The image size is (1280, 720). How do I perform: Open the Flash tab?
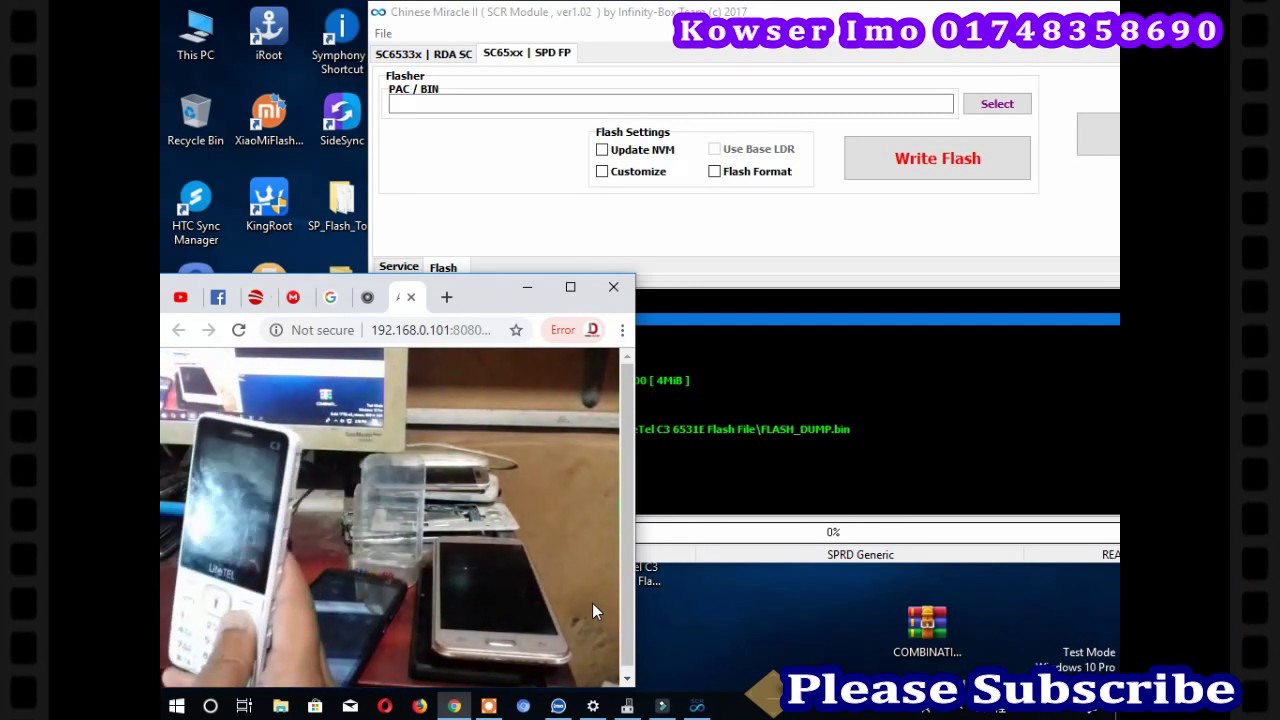pyautogui.click(x=443, y=268)
